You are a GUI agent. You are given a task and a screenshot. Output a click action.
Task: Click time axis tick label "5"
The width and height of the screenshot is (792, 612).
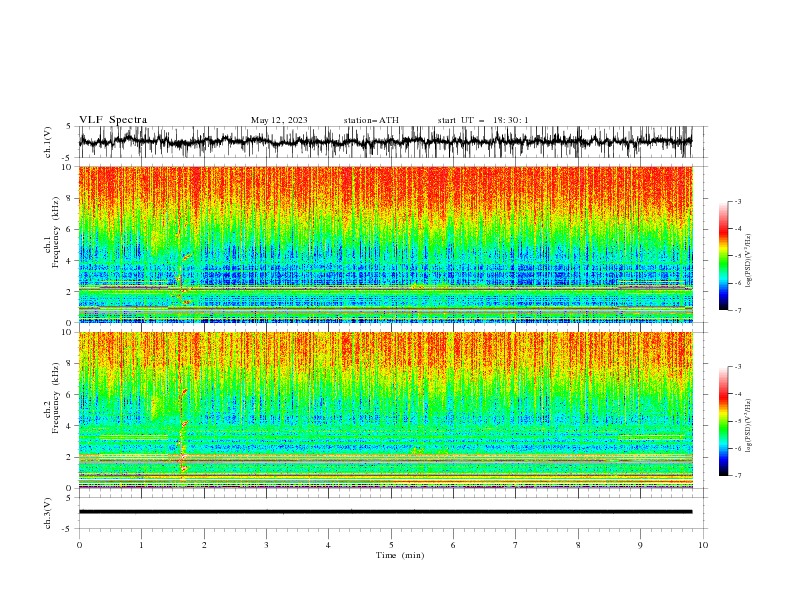pos(391,545)
